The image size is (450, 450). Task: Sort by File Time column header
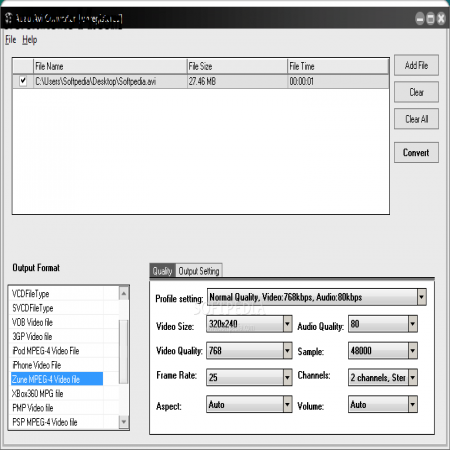[338, 66]
